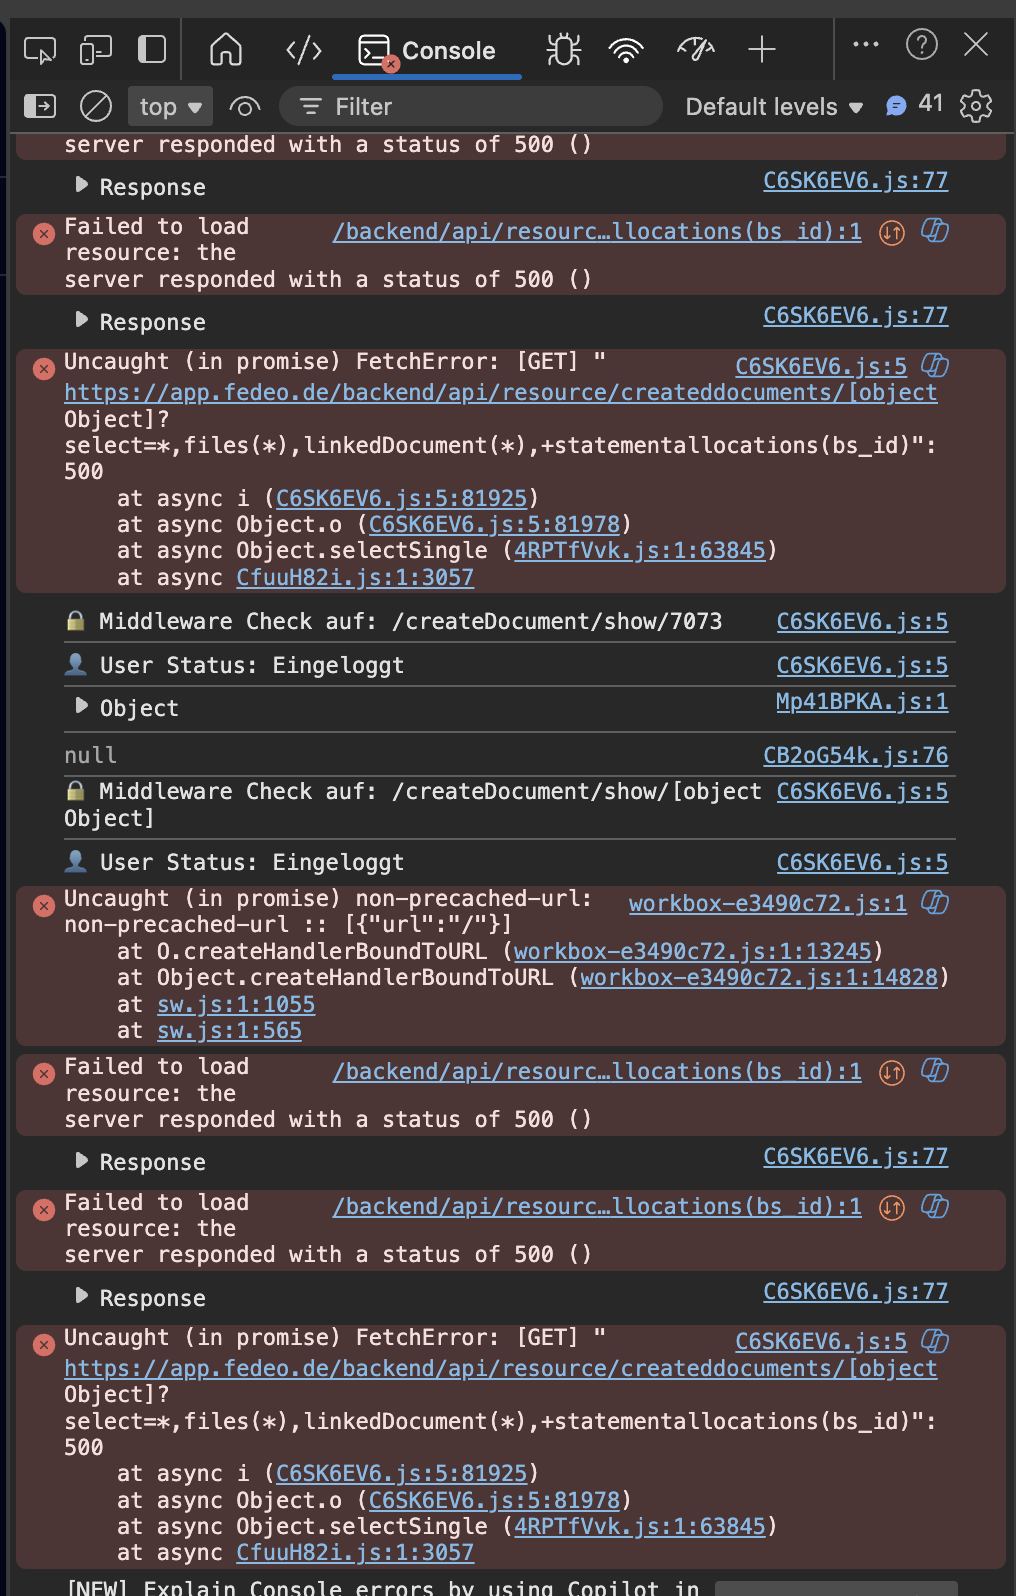1016x1596 pixels.
Task: Open the Performance panel gauge icon
Action: click(x=696, y=49)
